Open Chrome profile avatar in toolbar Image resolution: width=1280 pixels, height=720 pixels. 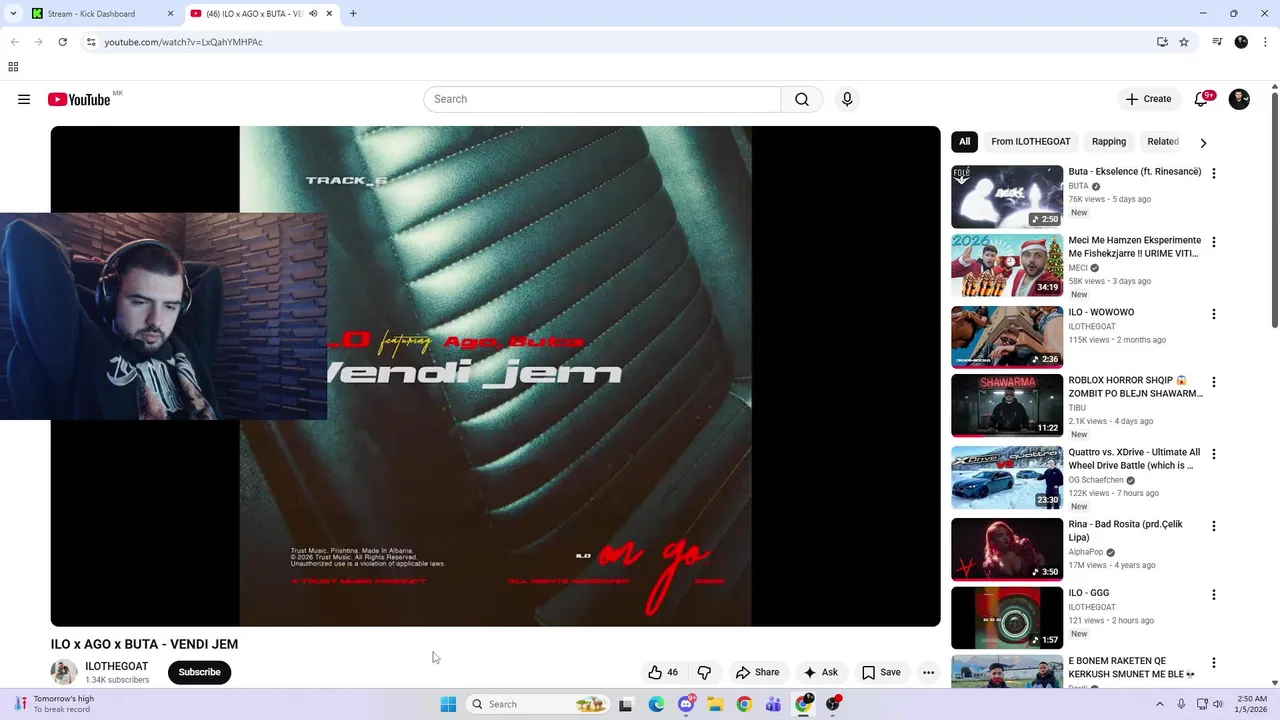[1241, 42]
